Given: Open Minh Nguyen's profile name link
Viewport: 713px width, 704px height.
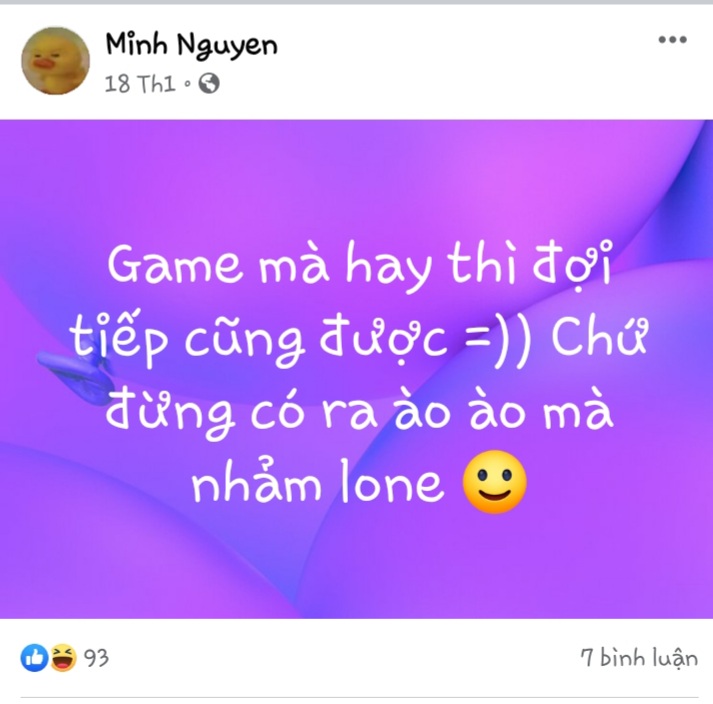Looking at the screenshot, I should (191, 45).
